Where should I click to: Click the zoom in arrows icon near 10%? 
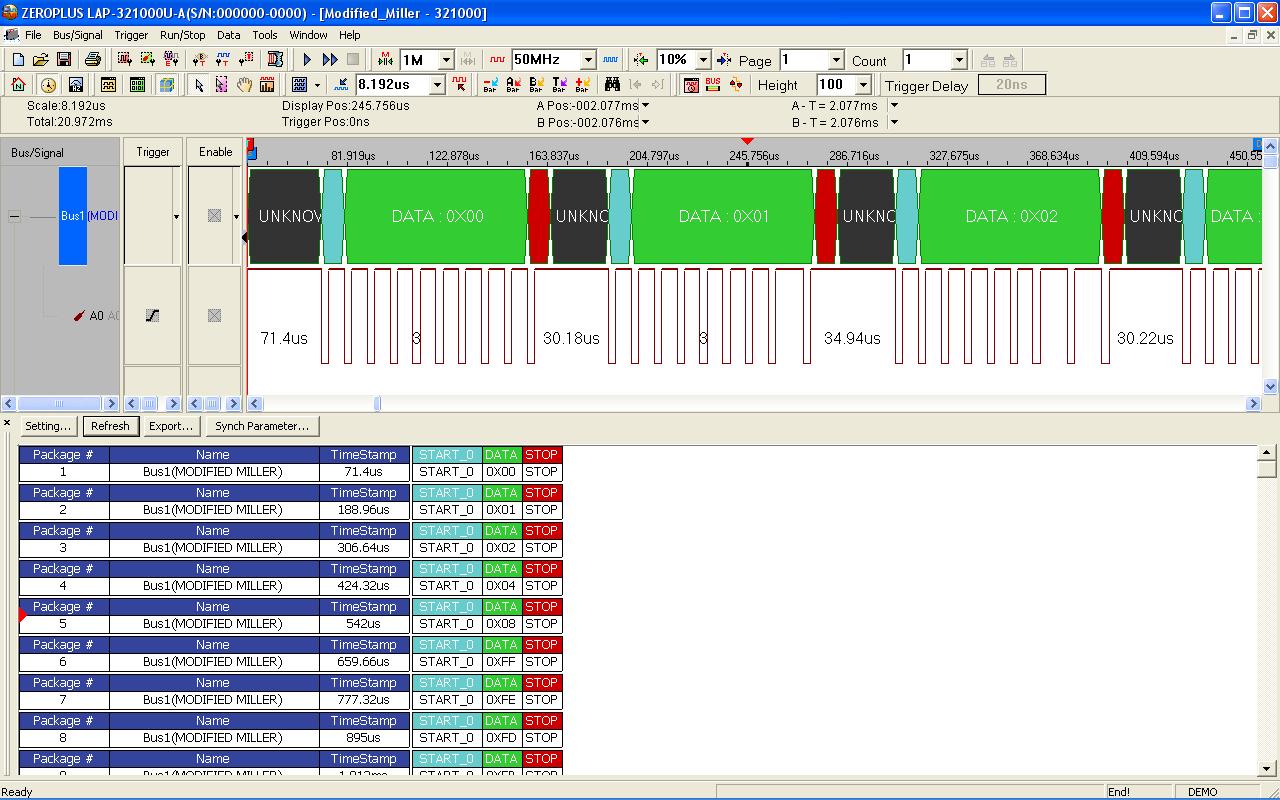point(641,60)
